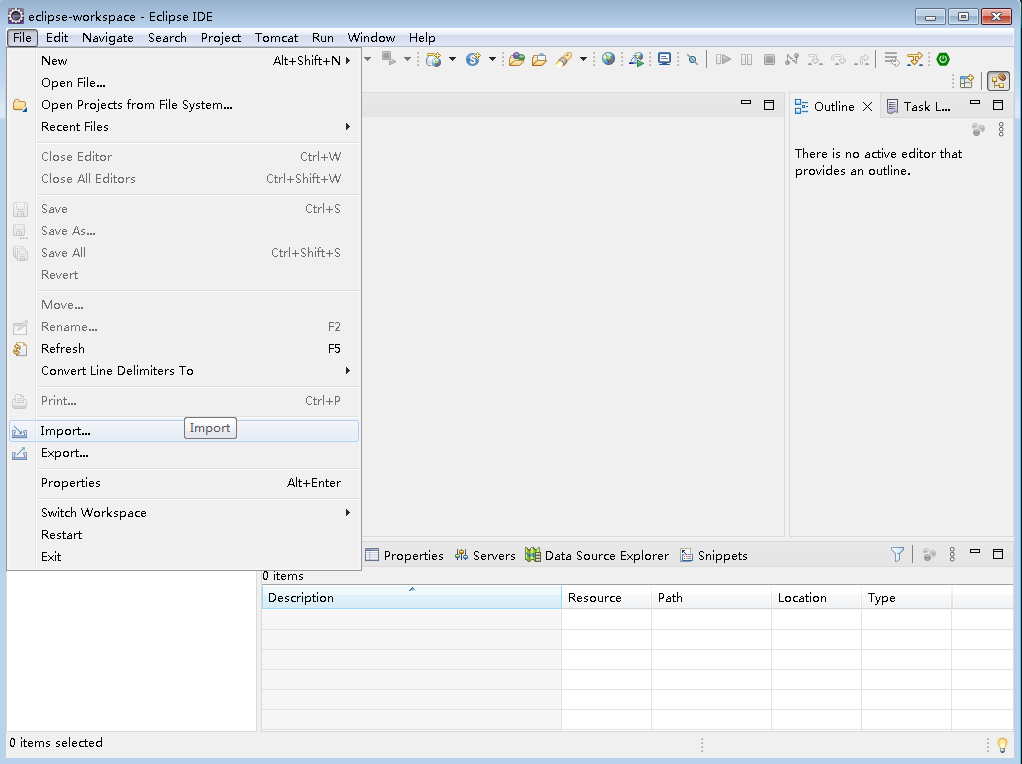Click the open folder with green ball icon
Screen dimensions: 1022x764
pos(517,60)
